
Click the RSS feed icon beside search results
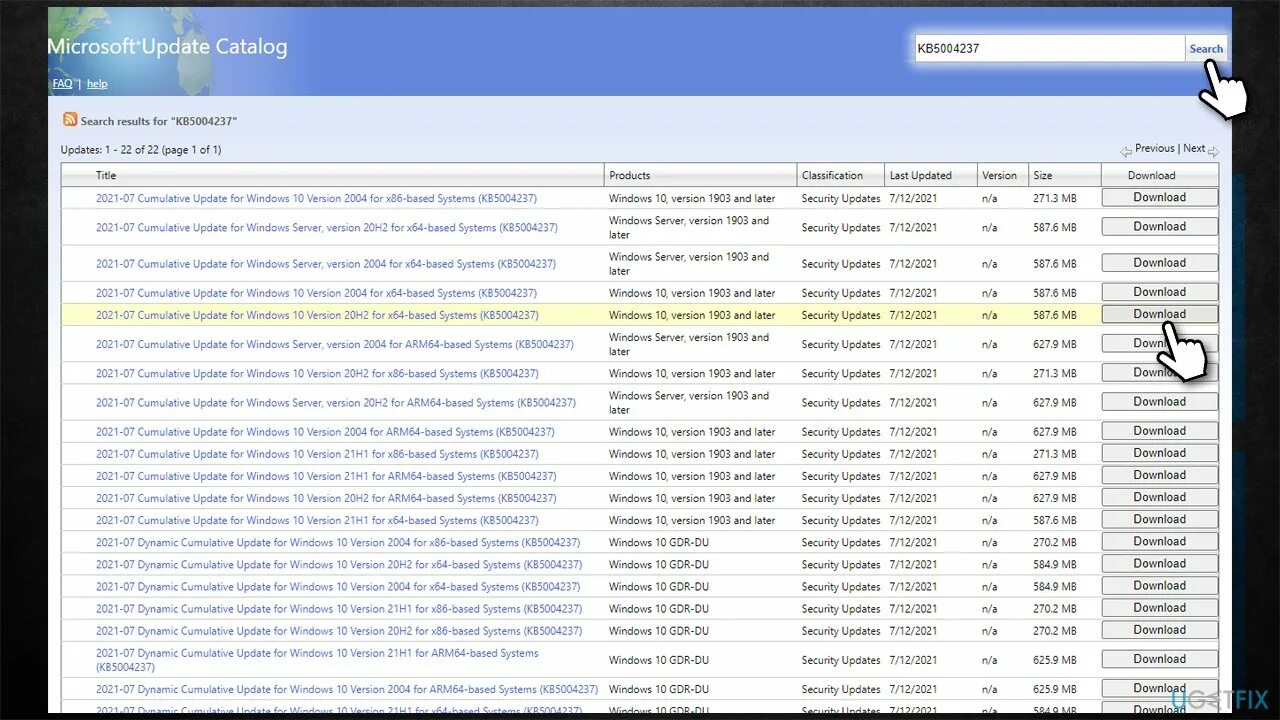pyautogui.click(x=70, y=119)
